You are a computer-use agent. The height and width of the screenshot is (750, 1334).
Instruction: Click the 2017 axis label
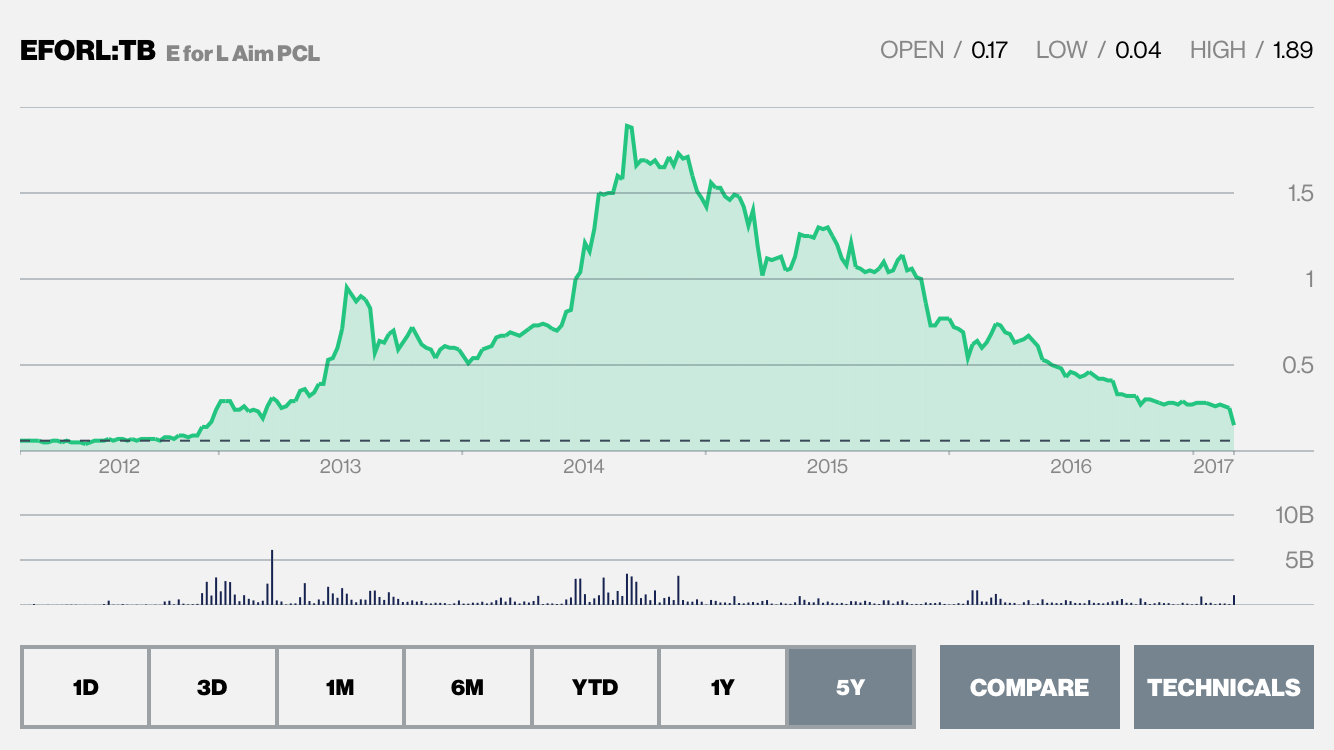click(x=1215, y=467)
